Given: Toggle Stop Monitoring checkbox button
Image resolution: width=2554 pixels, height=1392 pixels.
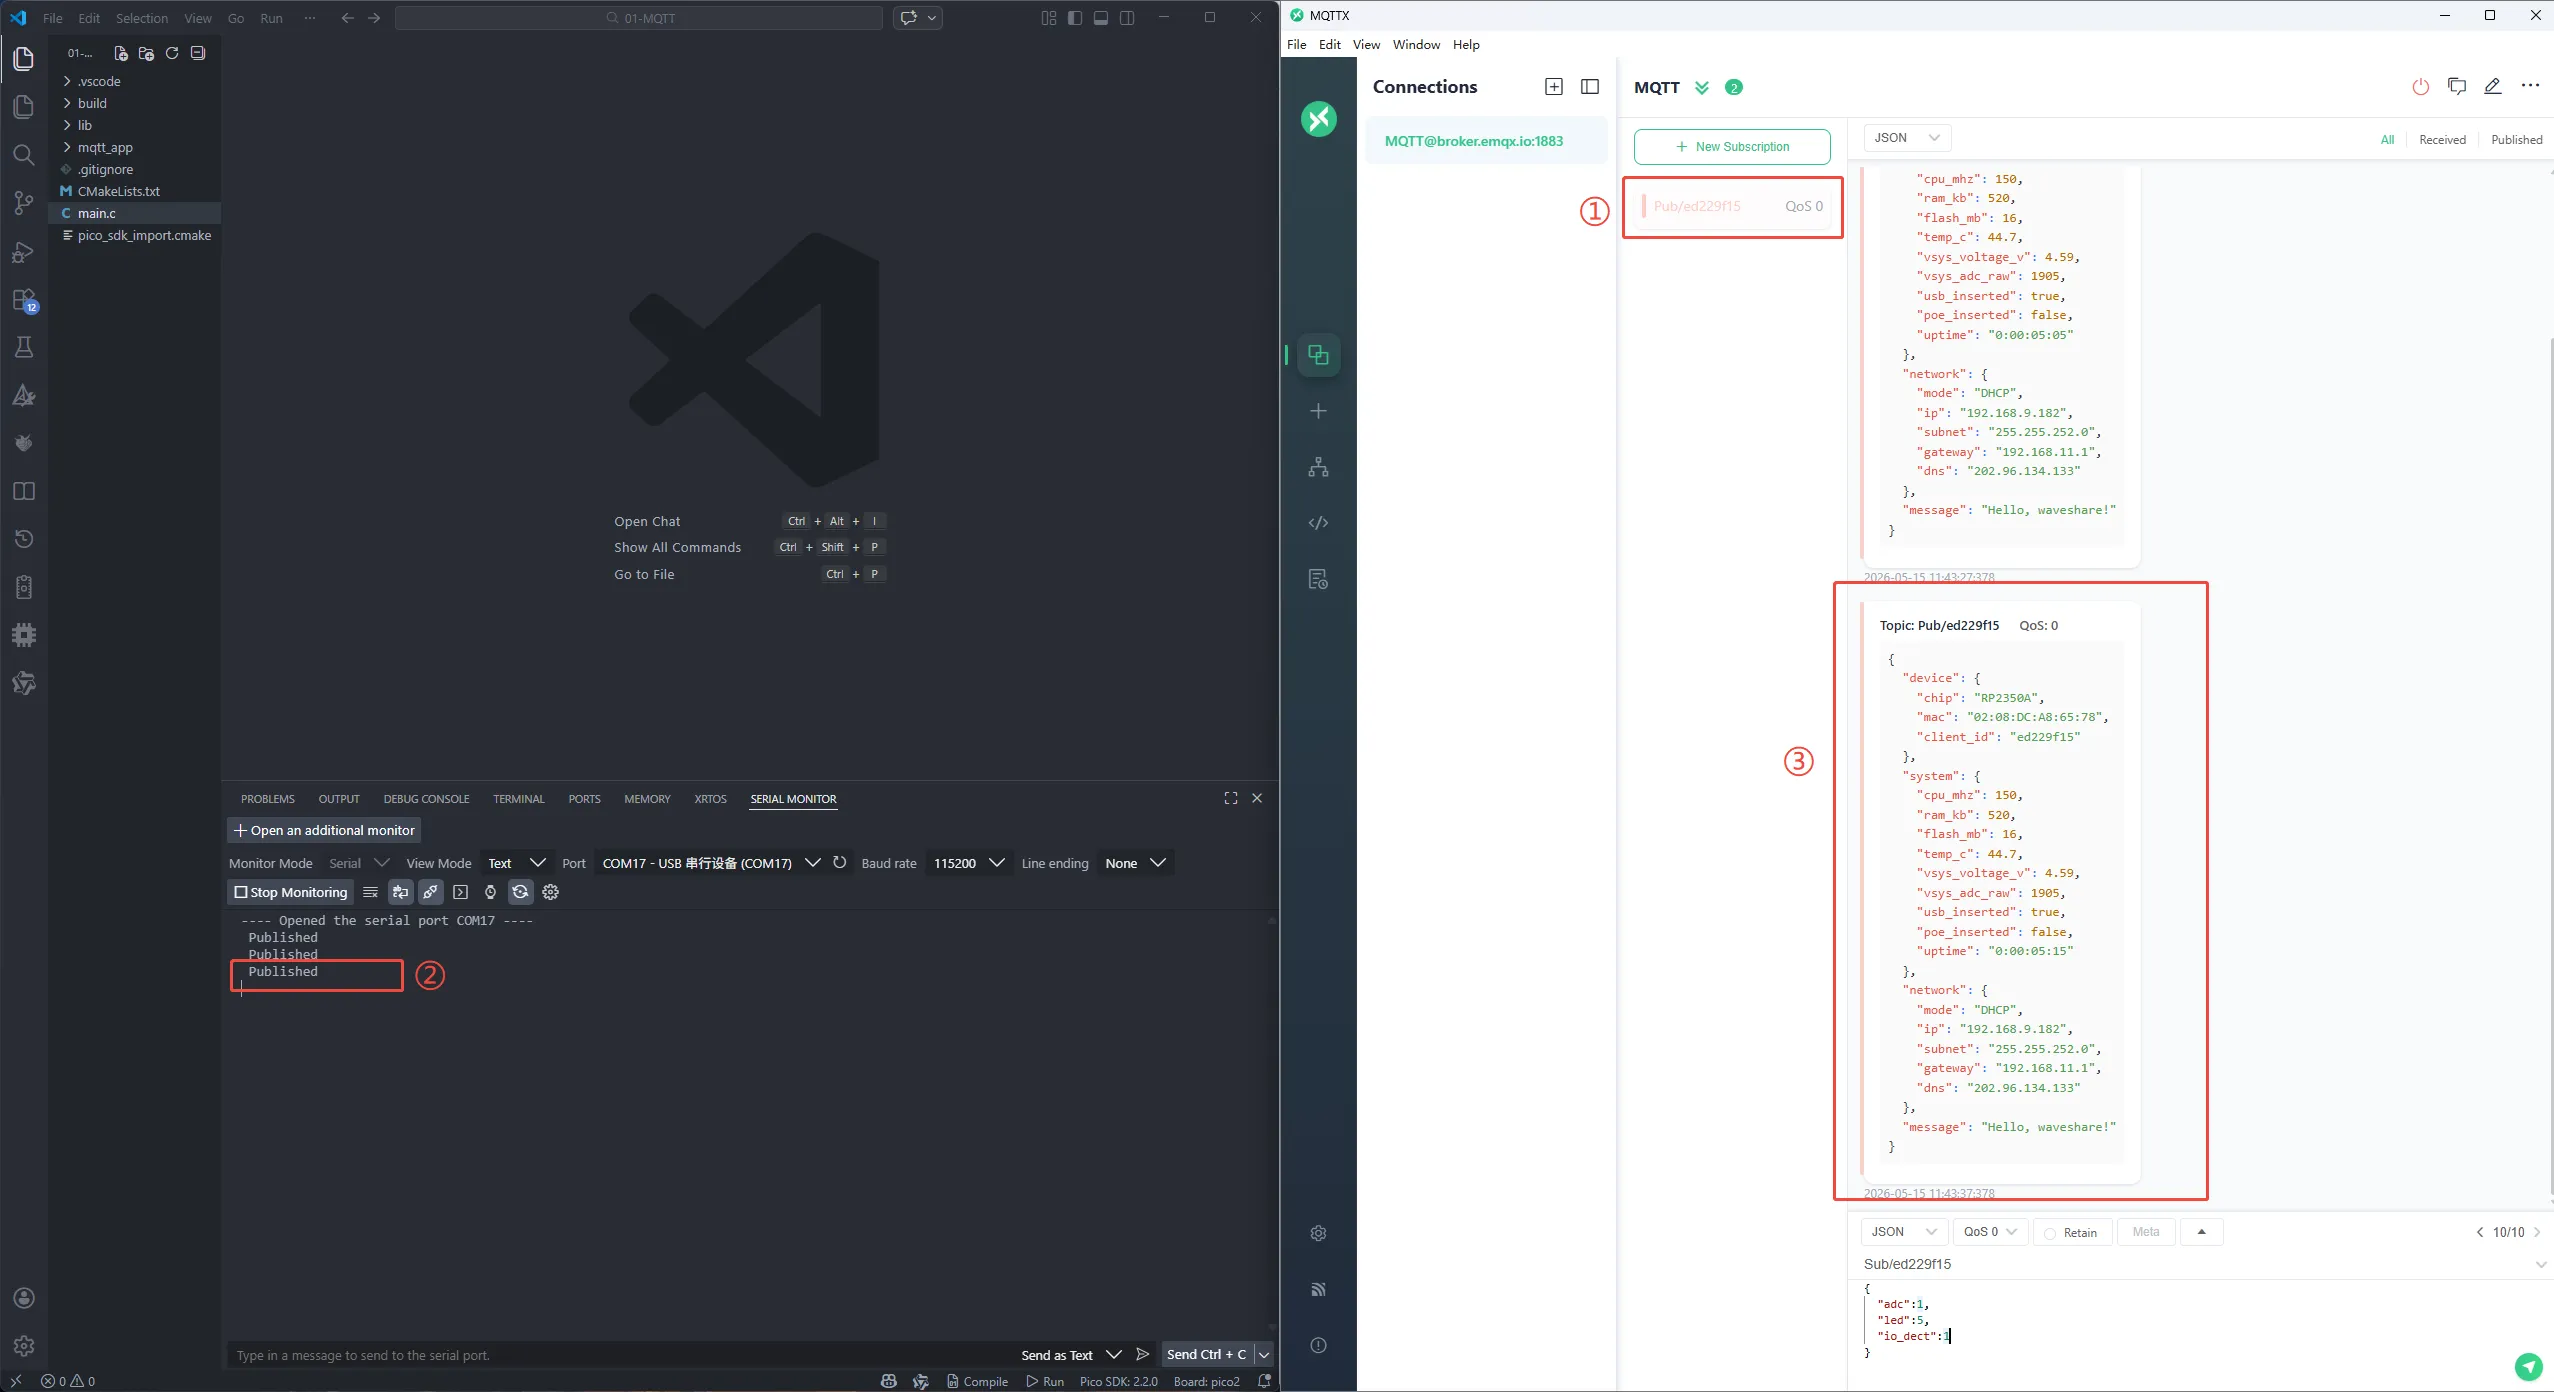Looking at the screenshot, I should pyautogui.click(x=291, y=892).
